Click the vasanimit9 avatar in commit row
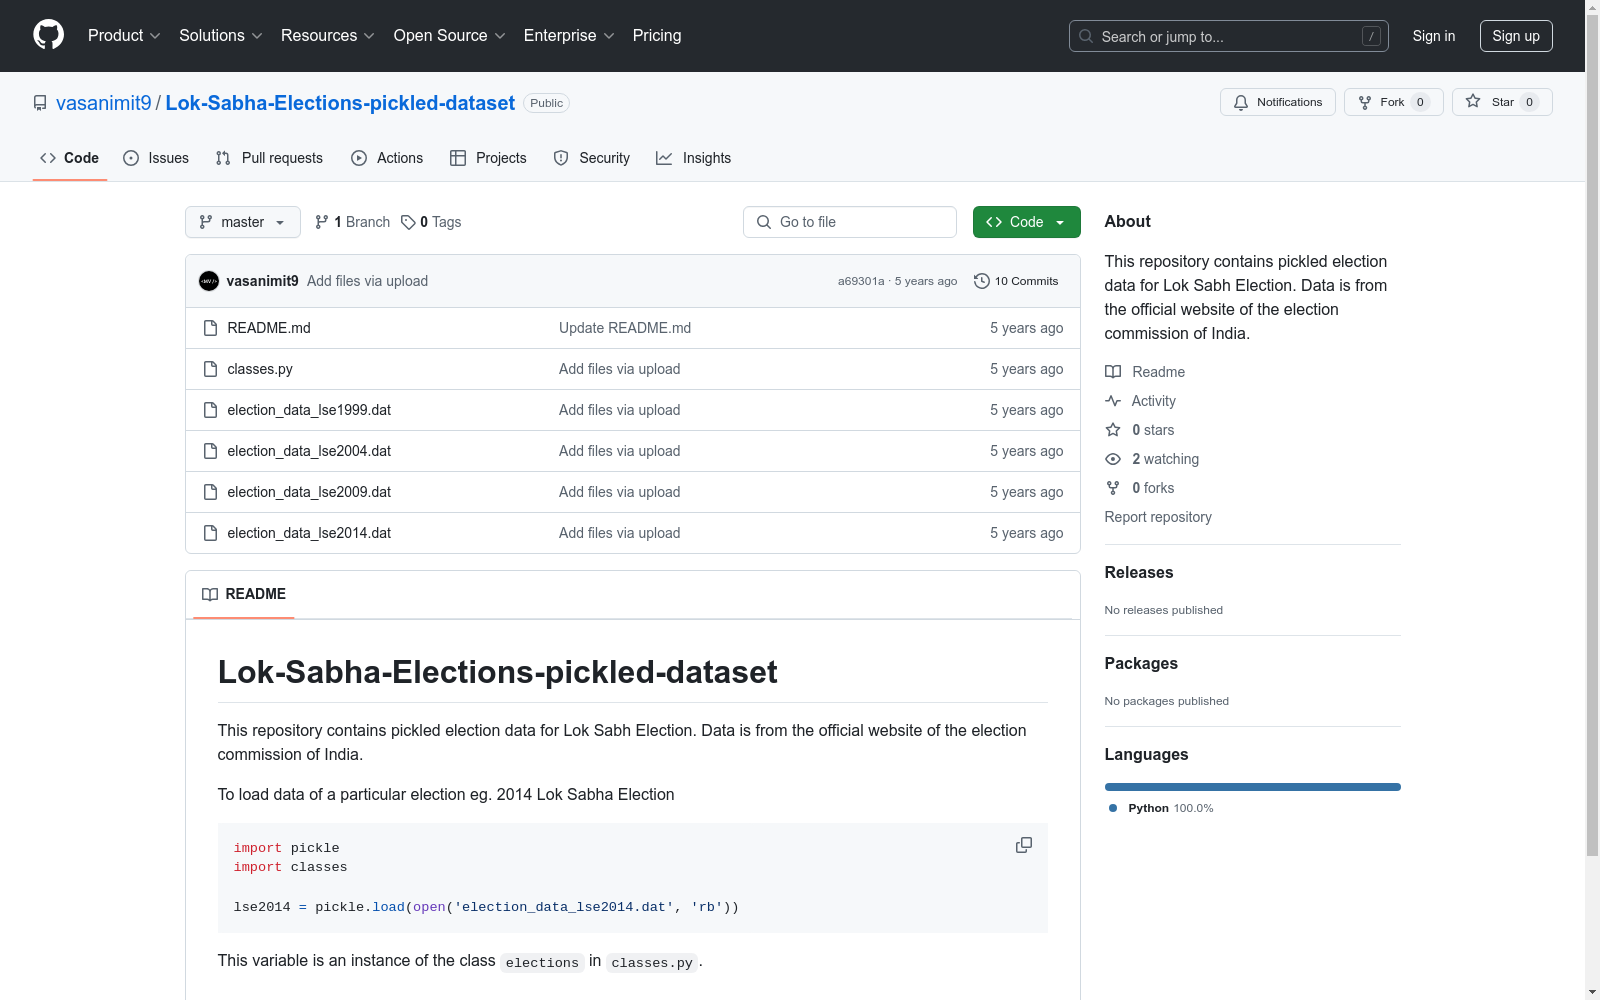The height and width of the screenshot is (1000, 1600). point(209,281)
